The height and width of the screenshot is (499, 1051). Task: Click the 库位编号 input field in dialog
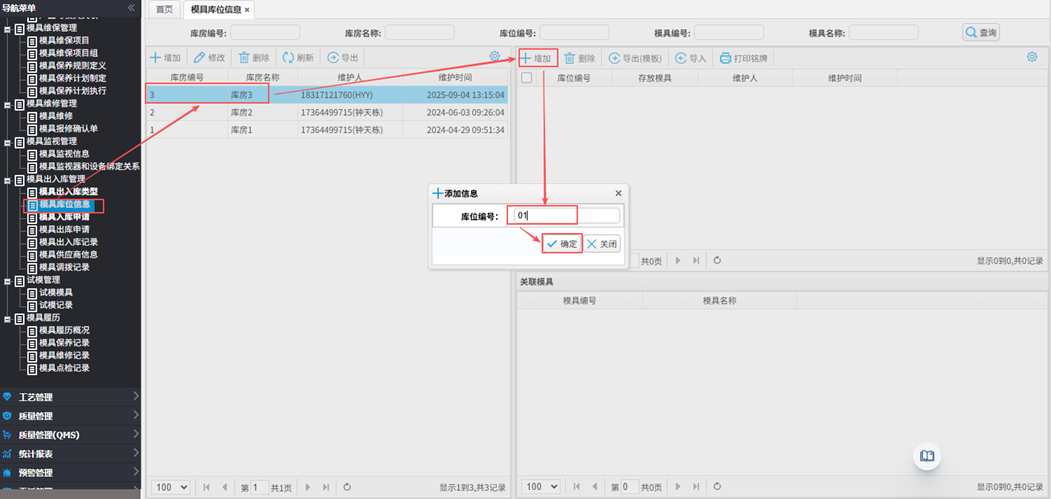click(566, 215)
